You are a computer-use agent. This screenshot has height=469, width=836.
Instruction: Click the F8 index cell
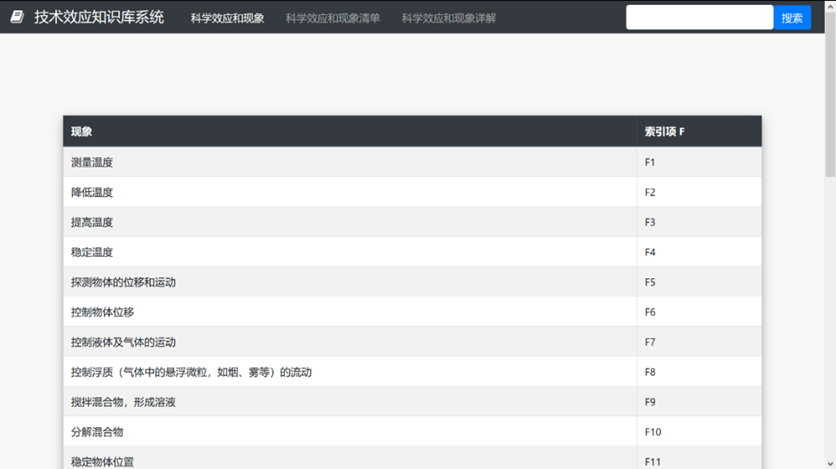coord(699,372)
